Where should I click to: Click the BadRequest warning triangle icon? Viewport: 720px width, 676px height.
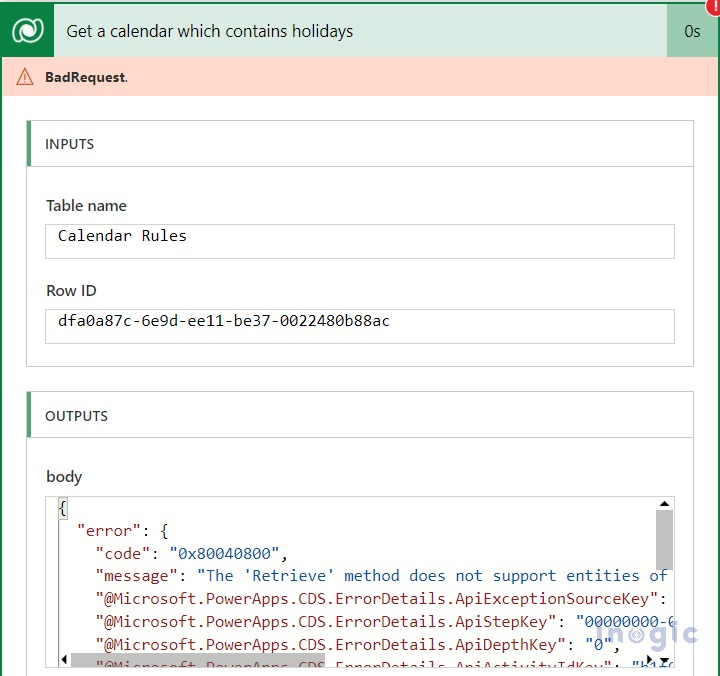click(25, 77)
